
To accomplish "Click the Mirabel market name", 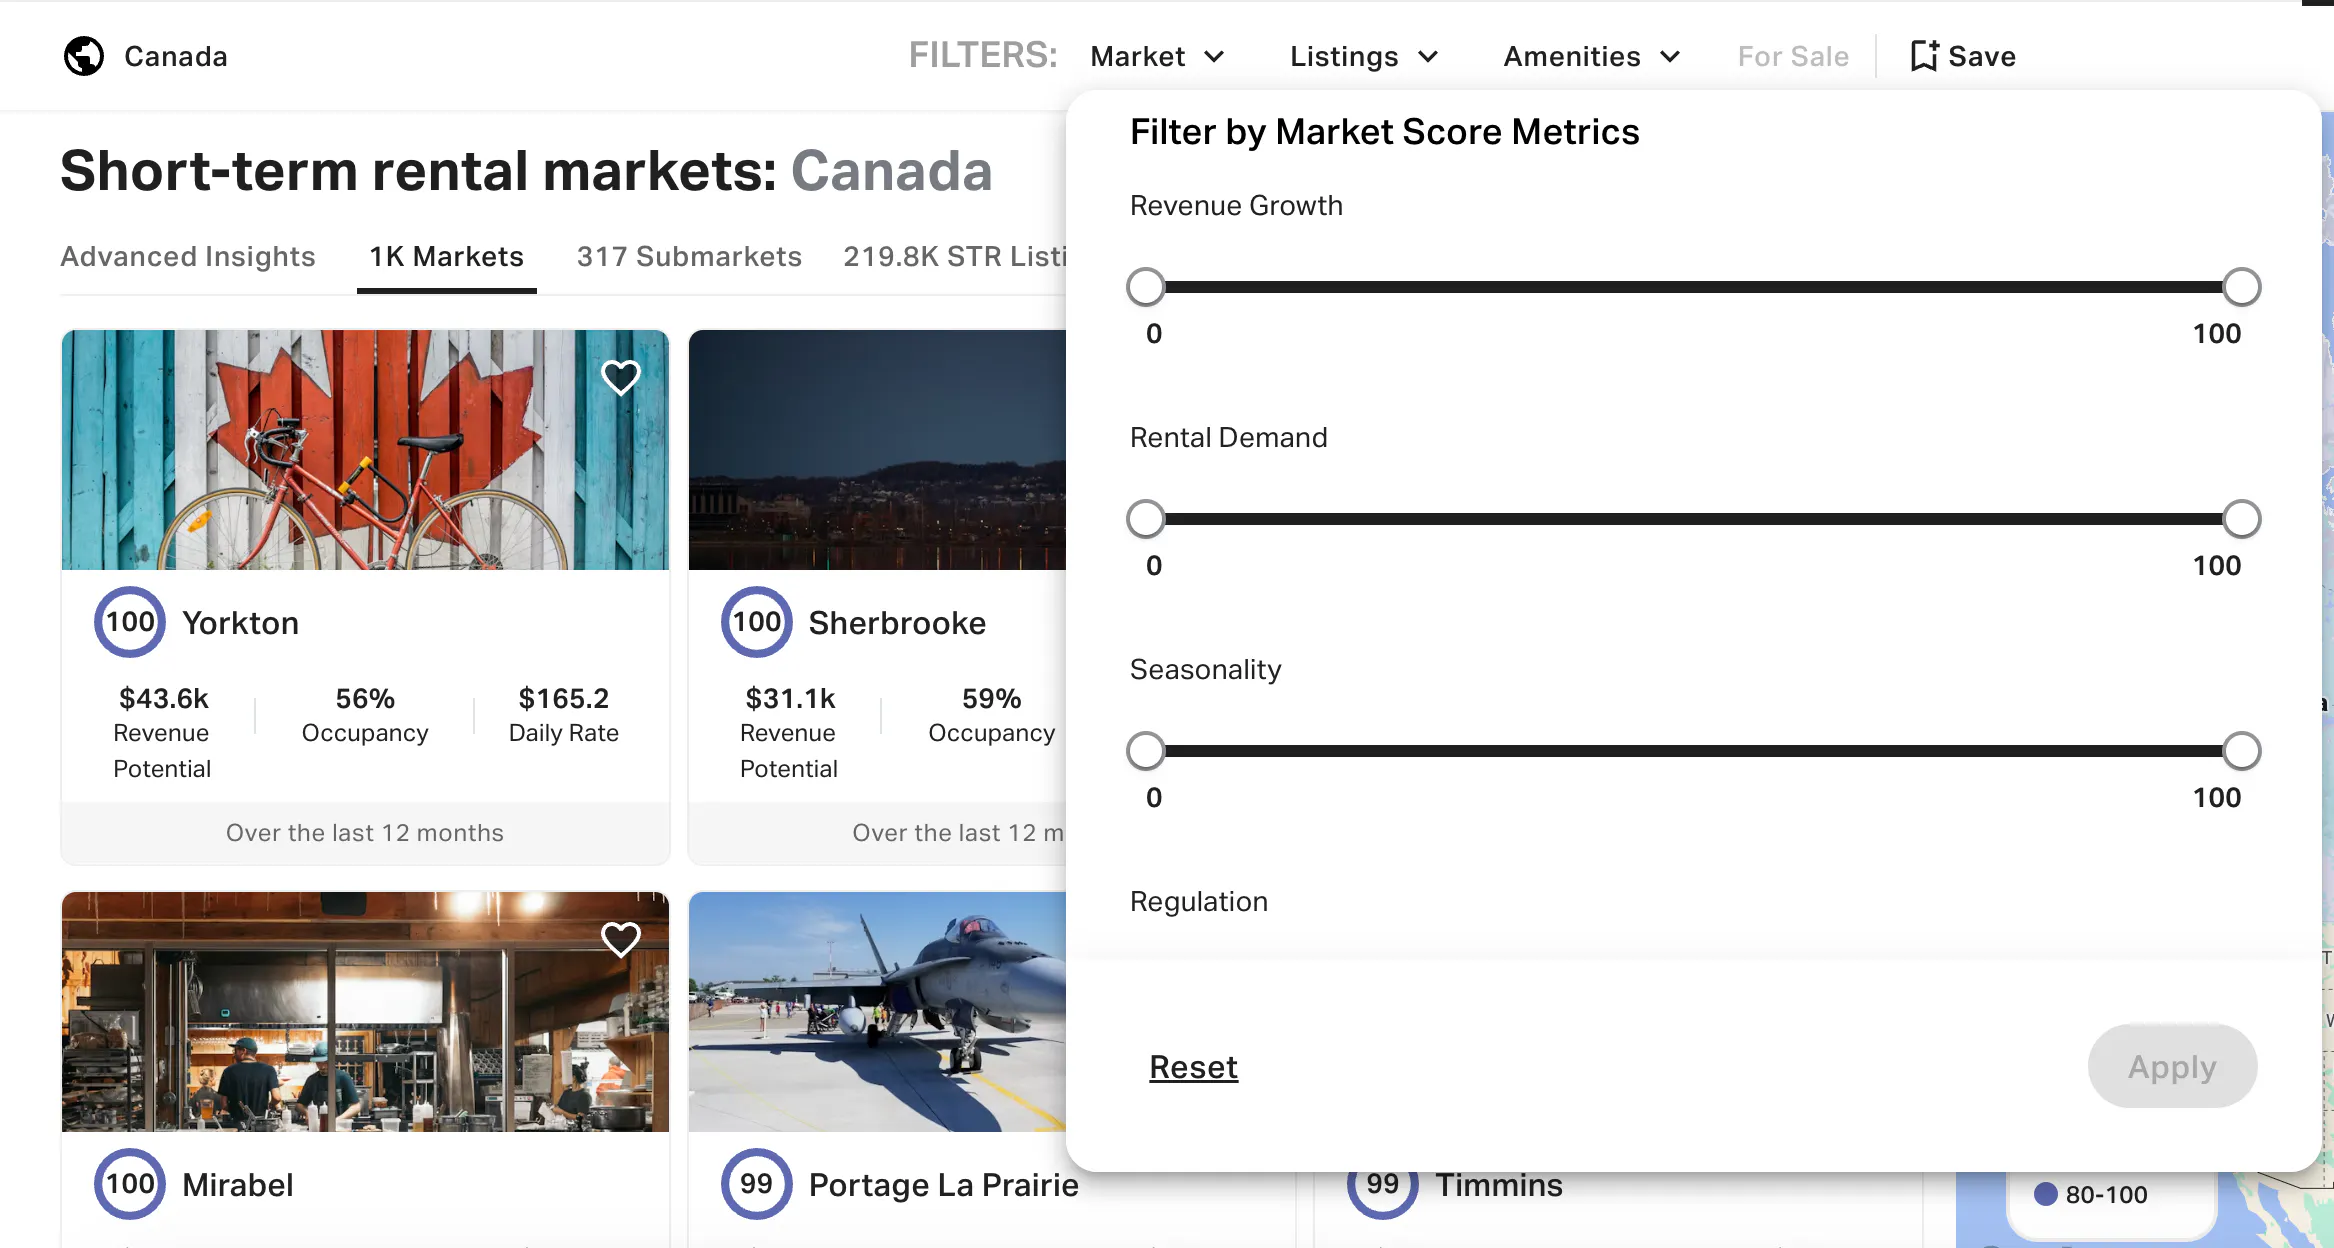I will (238, 1185).
